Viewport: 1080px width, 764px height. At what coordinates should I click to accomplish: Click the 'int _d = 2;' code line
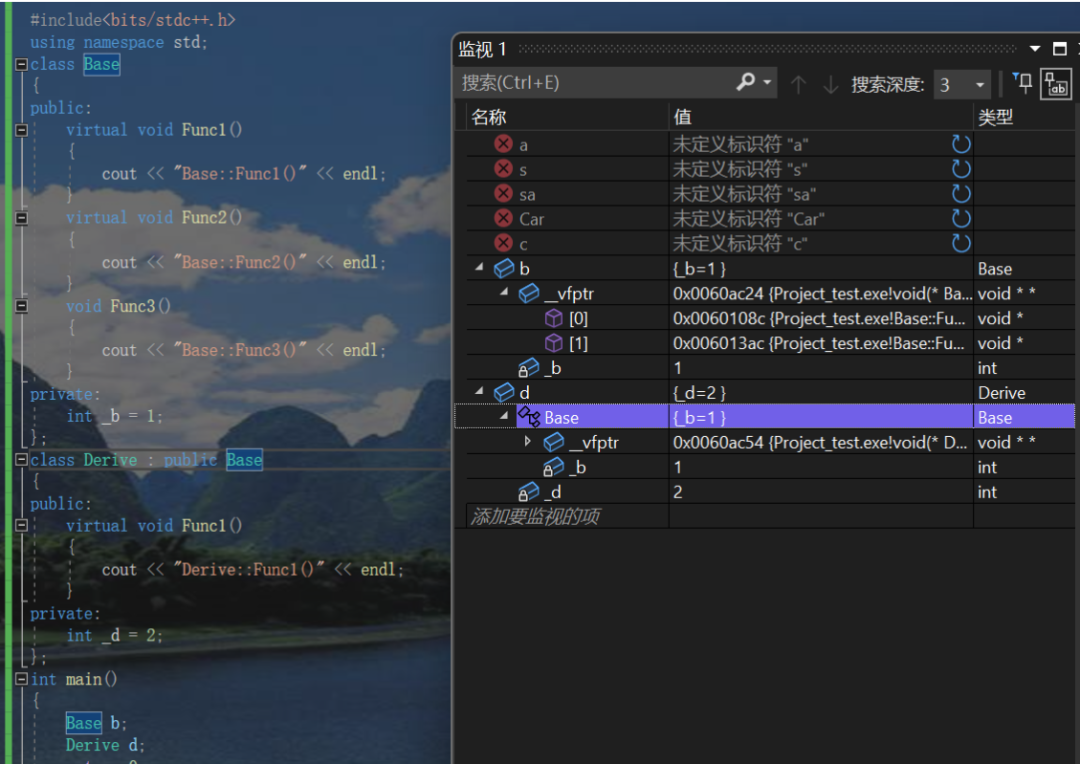(x=114, y=635)
